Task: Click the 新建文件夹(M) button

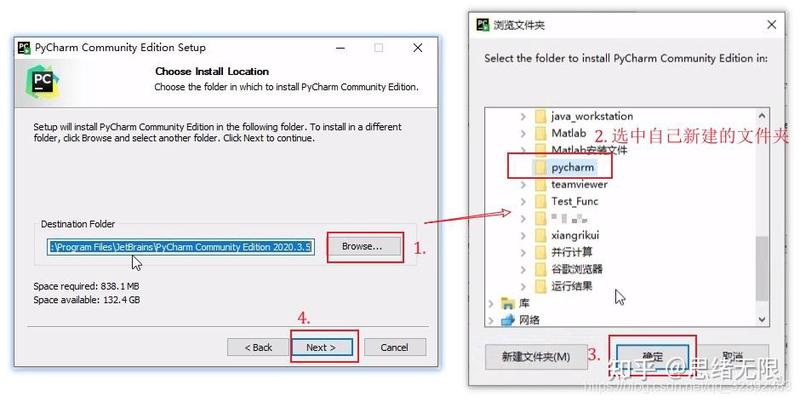Action: [x=536, y=357]
